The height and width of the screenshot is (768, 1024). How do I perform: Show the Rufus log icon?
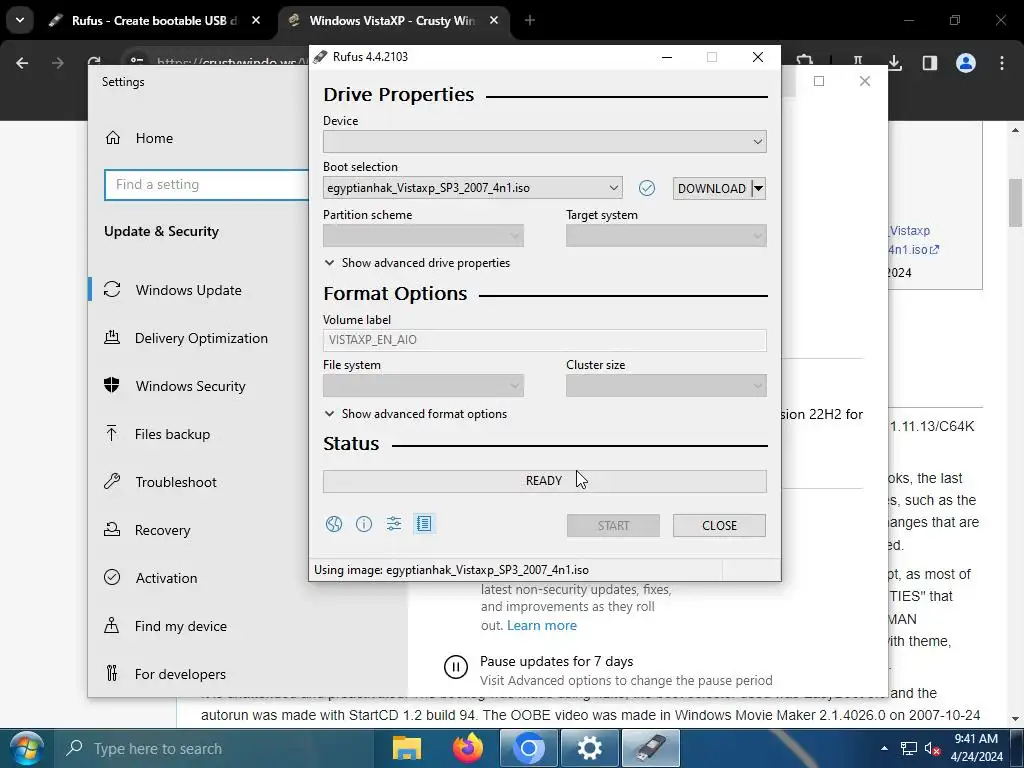[x=424, y=524]
